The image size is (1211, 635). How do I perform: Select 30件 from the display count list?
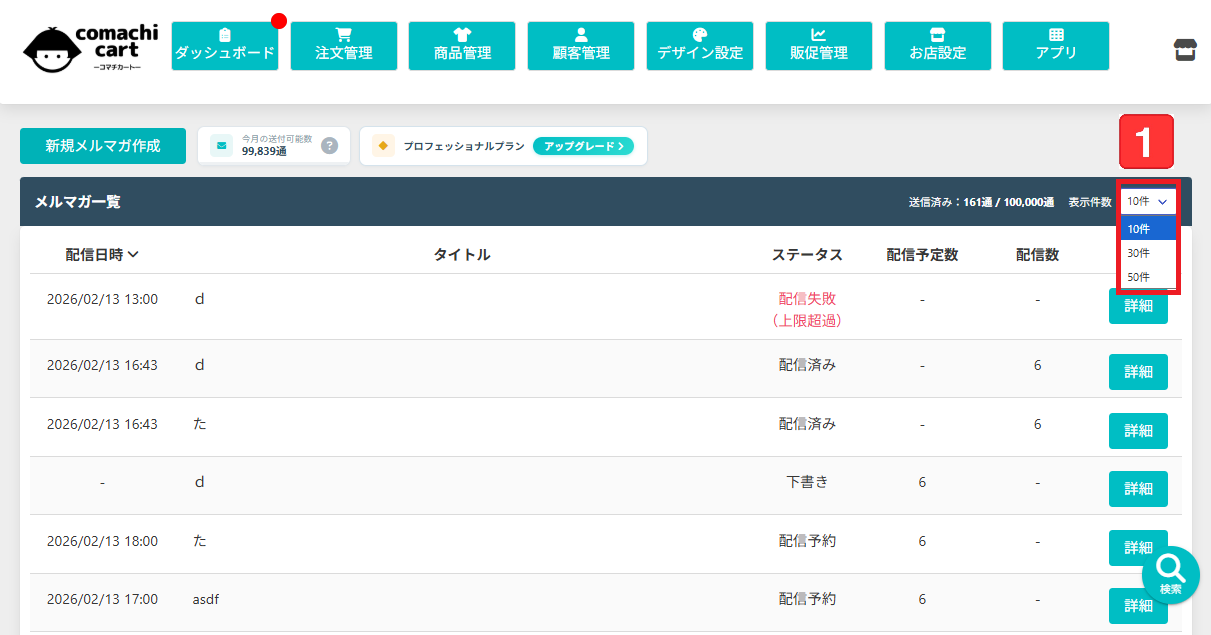[1139, 253]
